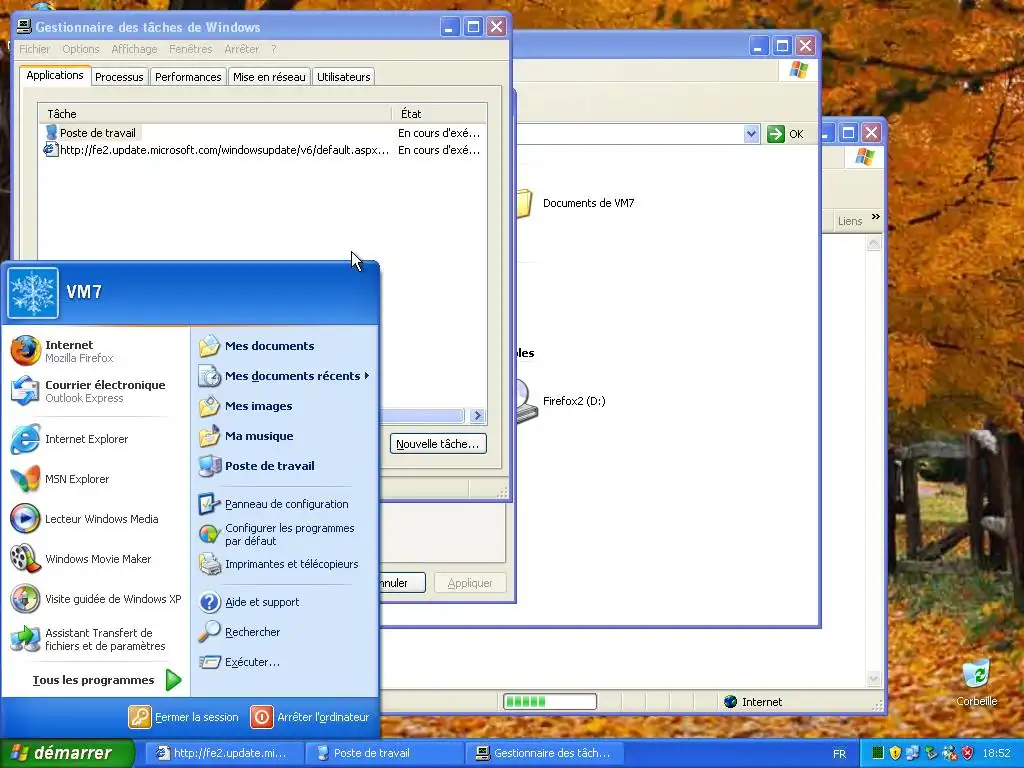This screenshot has width=1024, height=768.
Task: Open Mes documents folder
Action: pos(285,345)
